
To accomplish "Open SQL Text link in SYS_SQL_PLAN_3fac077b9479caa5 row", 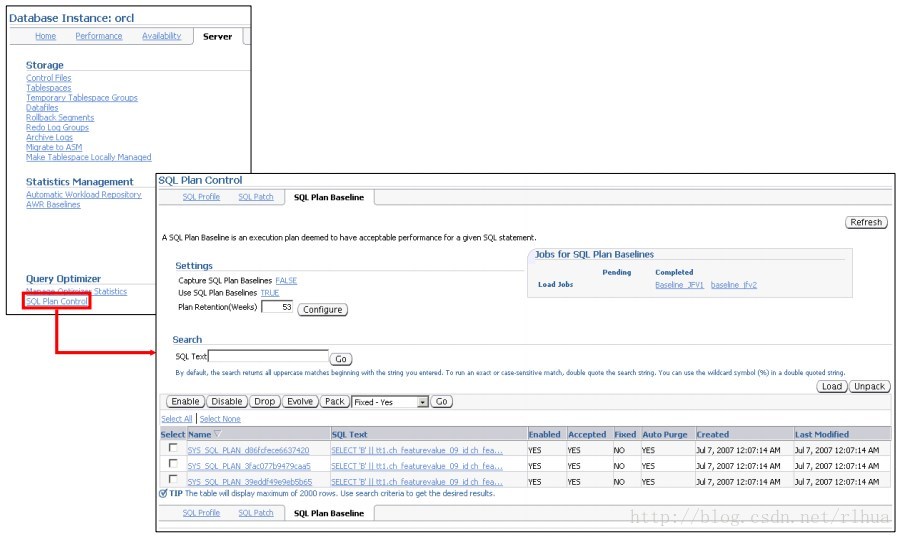I will [x=417, y=466].
